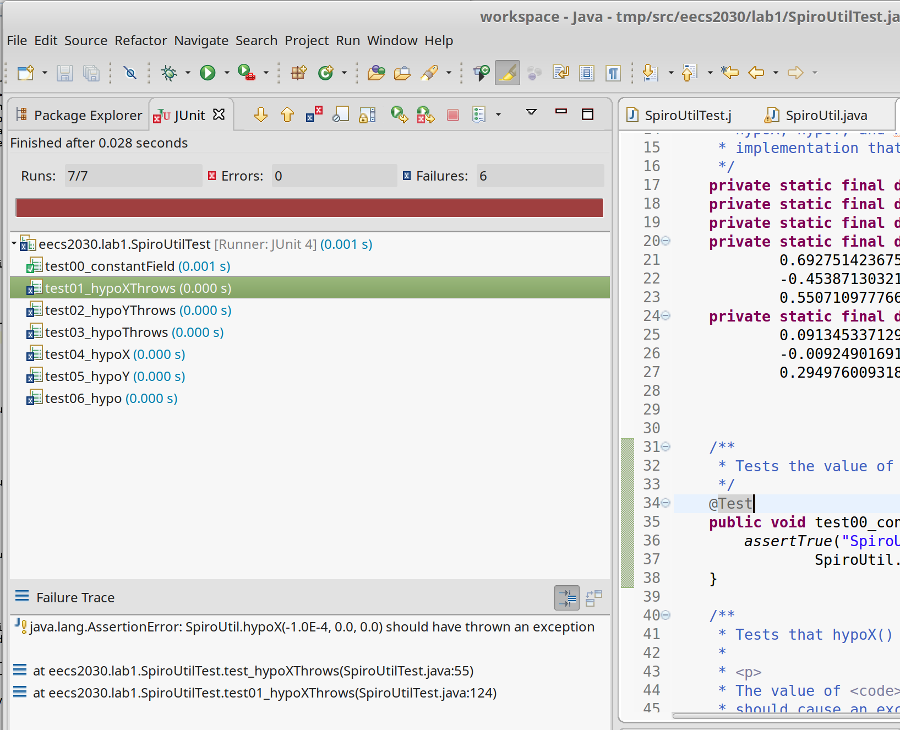Viewport: 900px width, 730px height.
Task: Open the Project menu
Action: pos(307,41)
